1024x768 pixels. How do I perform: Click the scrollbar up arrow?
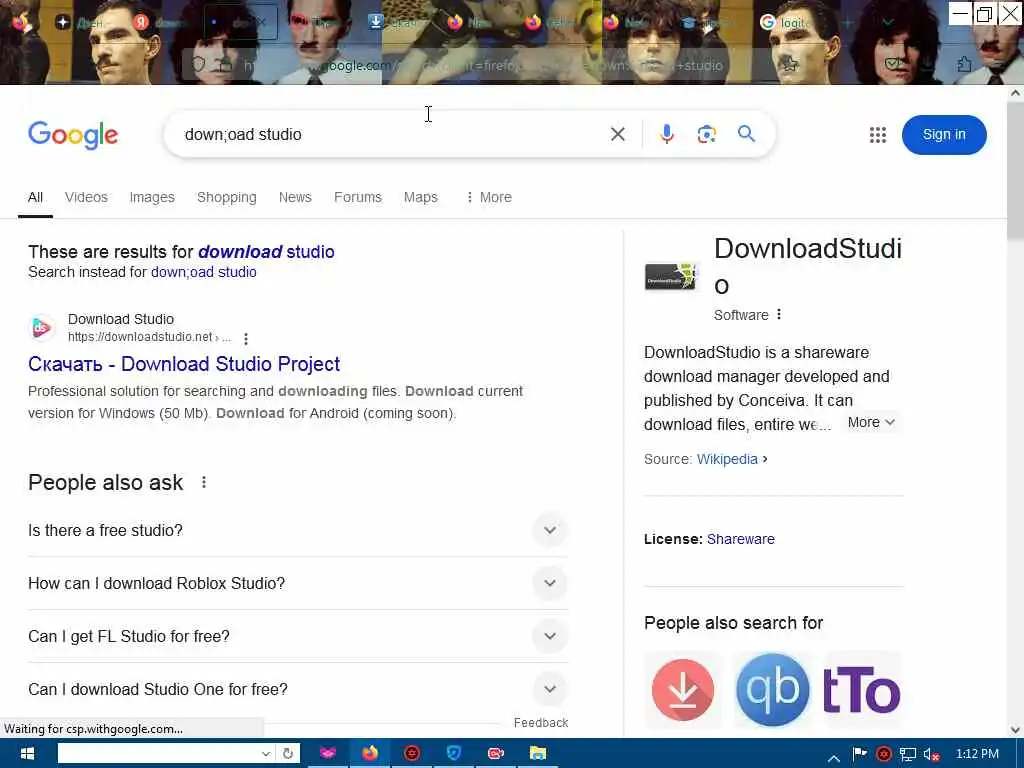click(x=1015, y=93)
